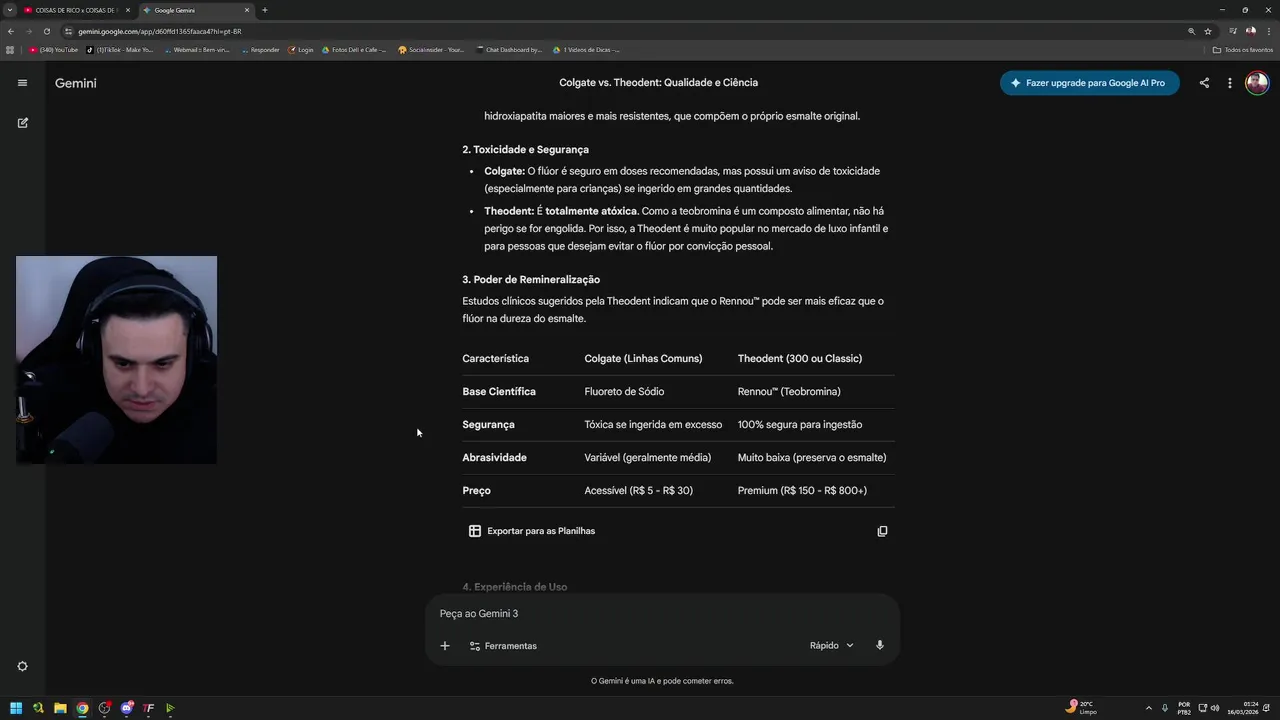
Task: Open the Todos os favoritos folder
Action: [x=1243, y=50]
